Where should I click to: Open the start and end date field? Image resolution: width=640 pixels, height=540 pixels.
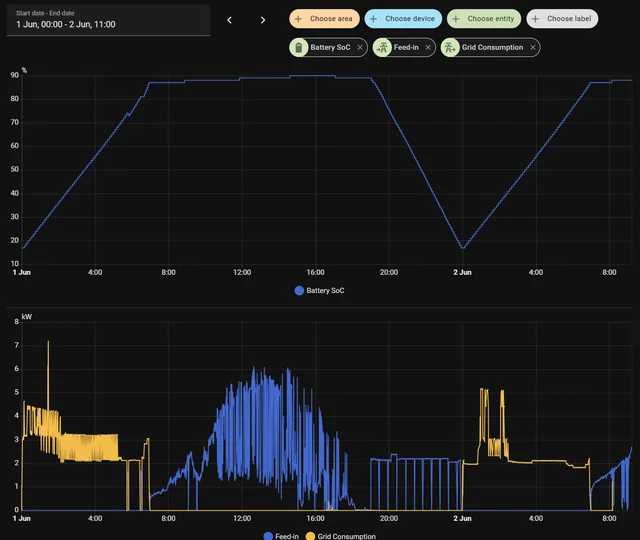click(108, 19)
